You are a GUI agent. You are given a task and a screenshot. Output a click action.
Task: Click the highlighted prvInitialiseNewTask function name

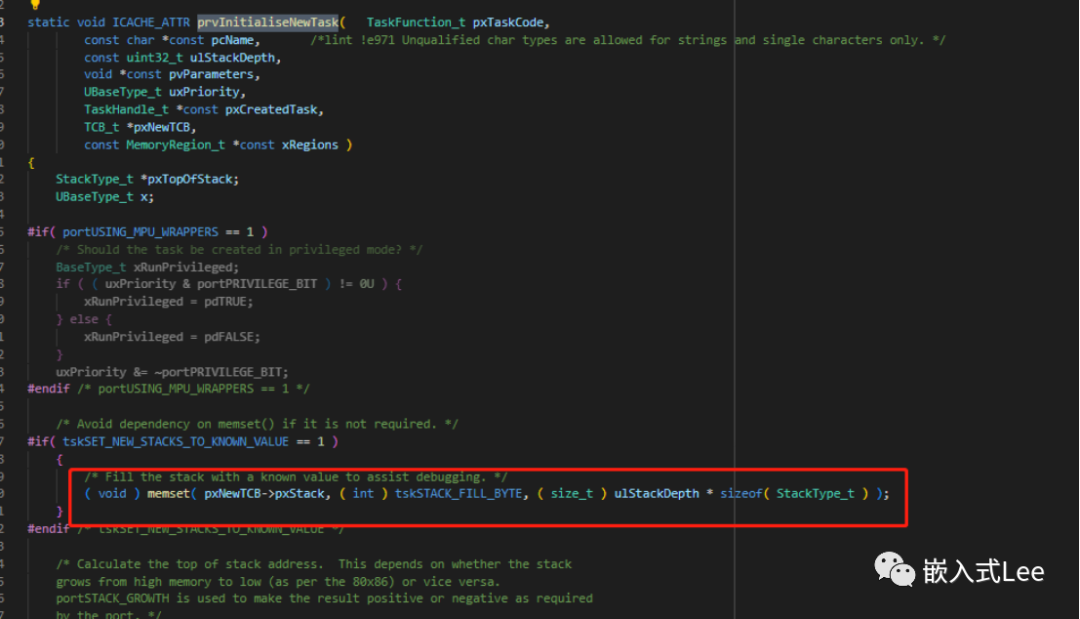click(x=268, y=22)
